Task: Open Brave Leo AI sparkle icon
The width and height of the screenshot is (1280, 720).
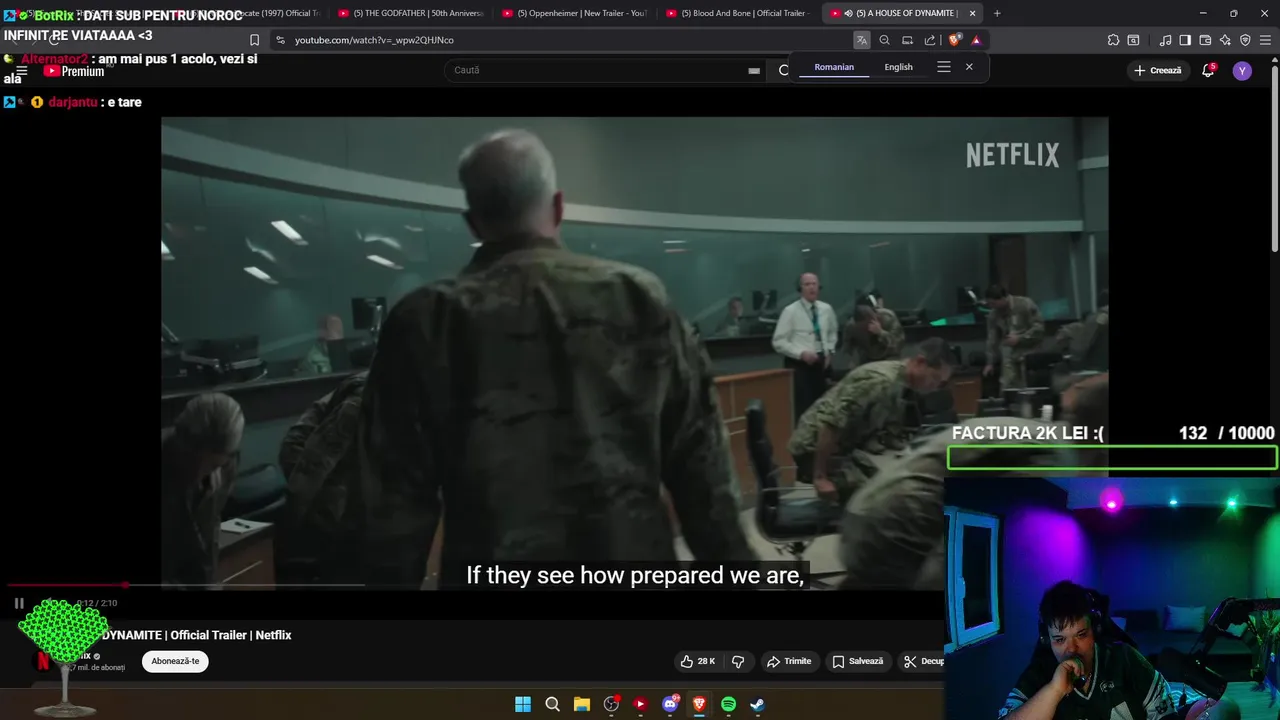Action: (x=1225, y=40)
